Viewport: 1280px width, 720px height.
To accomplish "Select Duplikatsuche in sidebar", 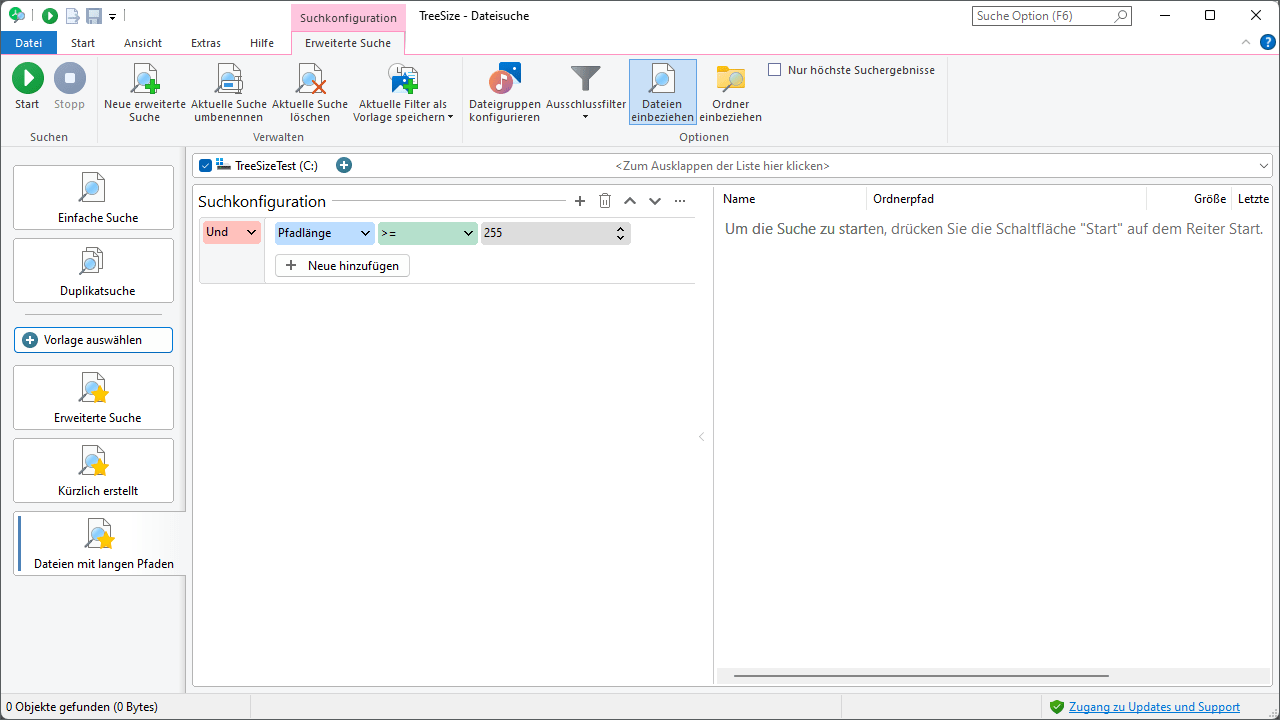I will (93, 270).
